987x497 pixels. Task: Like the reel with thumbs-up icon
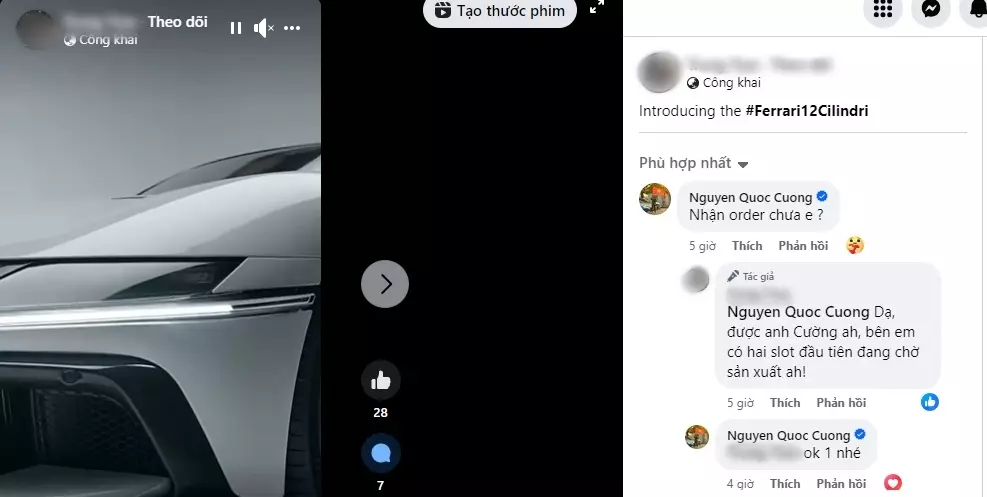pos(380,380)
